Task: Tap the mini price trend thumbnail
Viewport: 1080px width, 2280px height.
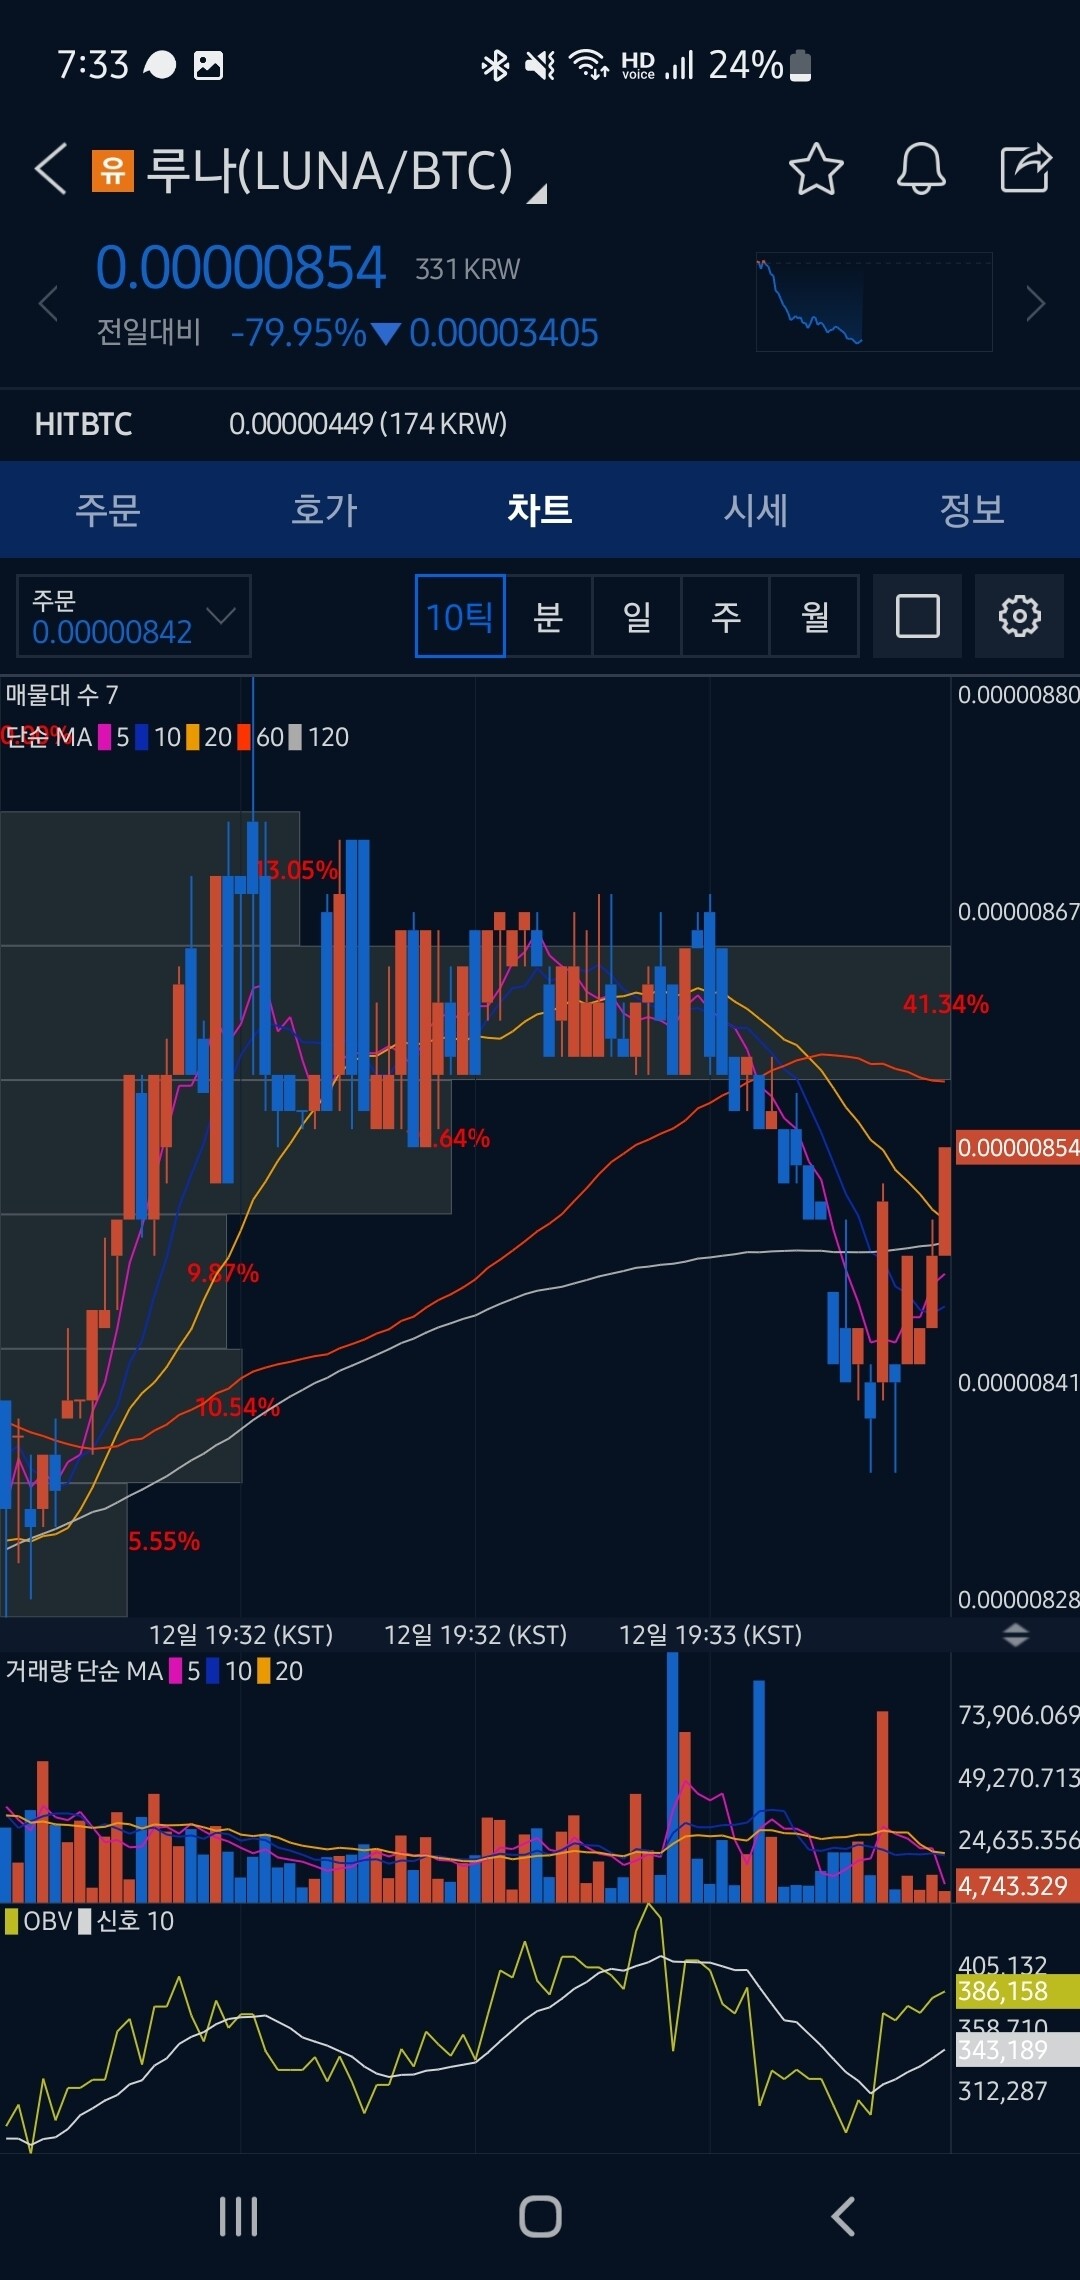Action: [x=873, y=303]
